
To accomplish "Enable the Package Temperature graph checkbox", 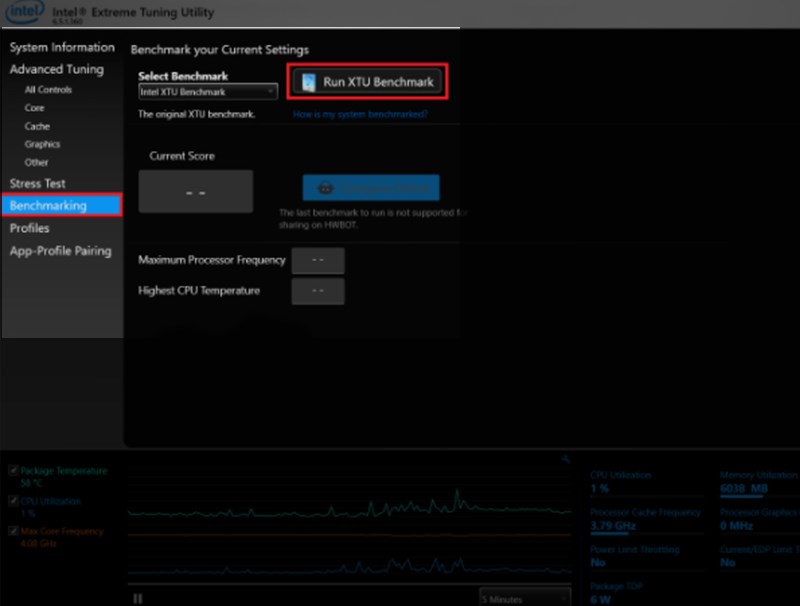I will click(x=13, y=470).
